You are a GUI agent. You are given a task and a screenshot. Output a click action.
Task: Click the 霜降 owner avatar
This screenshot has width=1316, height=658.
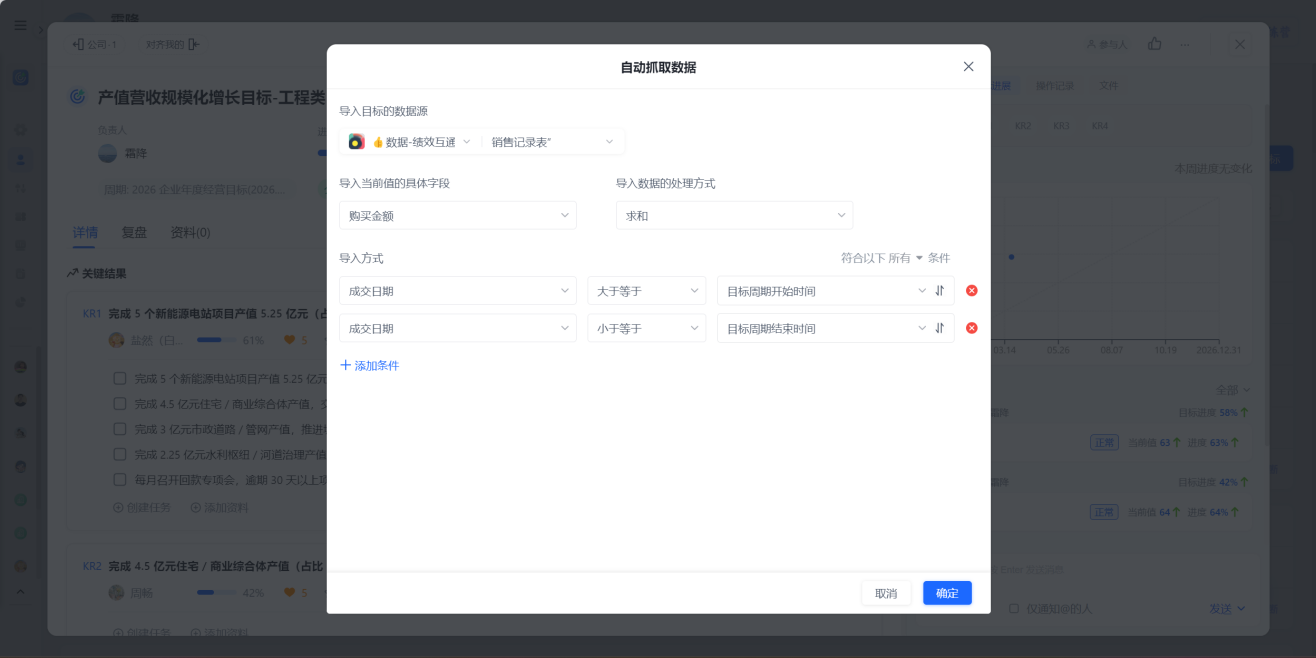click(107, 153)
